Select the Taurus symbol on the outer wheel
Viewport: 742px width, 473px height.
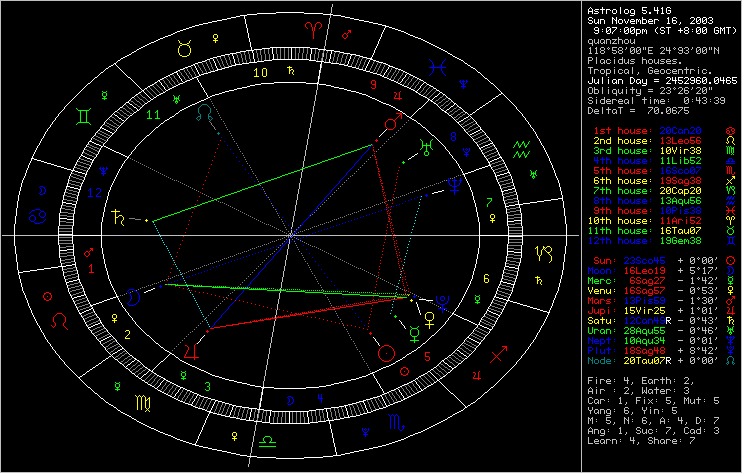(186, 47)
